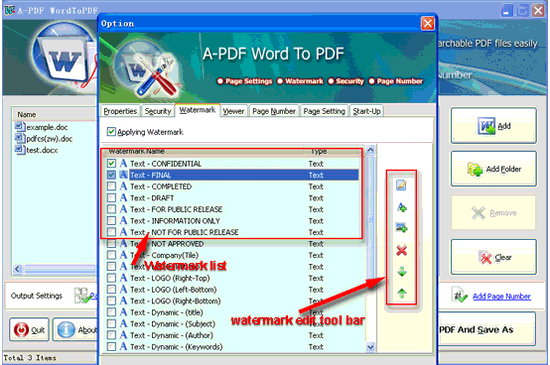Click the A icon of Text - COMPLETED row
This screenshot has height=365, width=550.
coord(123,186)
